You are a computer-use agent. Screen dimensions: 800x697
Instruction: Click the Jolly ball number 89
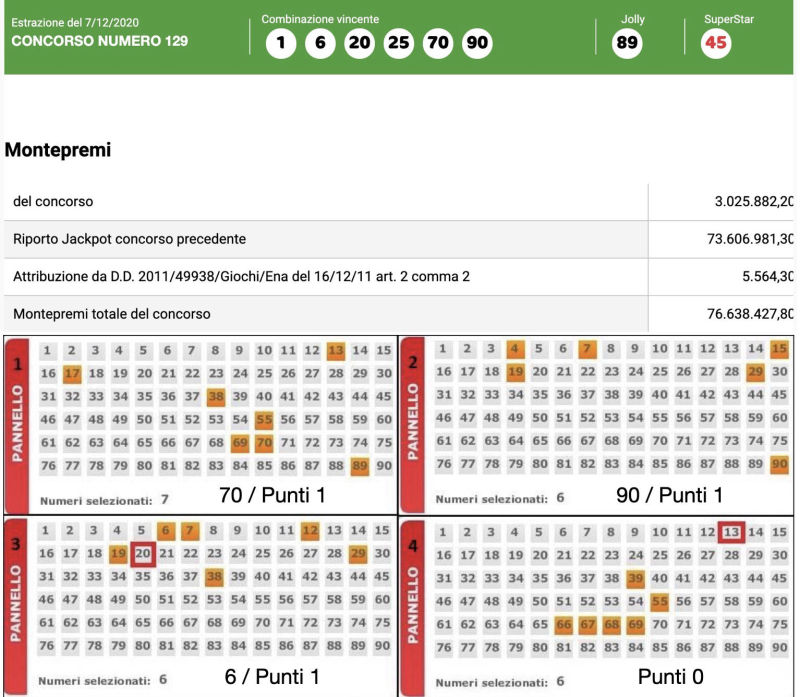pyautogui.click(x=628, y=43)
